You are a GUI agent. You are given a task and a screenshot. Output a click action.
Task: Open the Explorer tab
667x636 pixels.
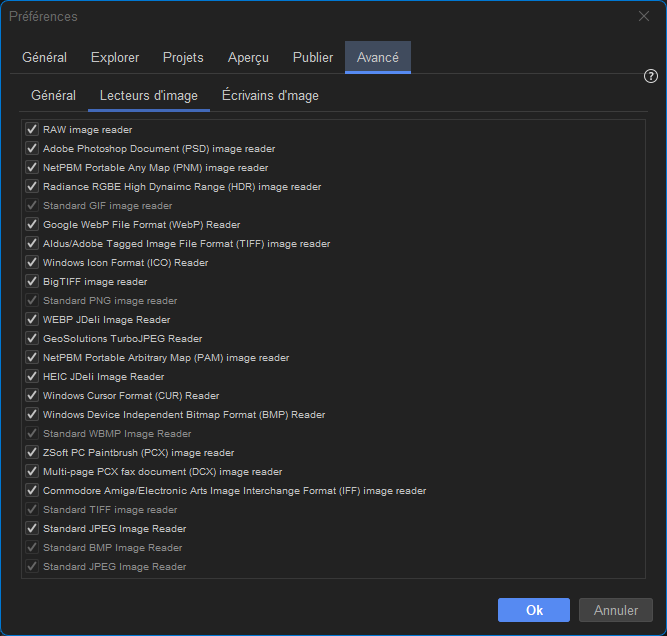tap(115, 57)
